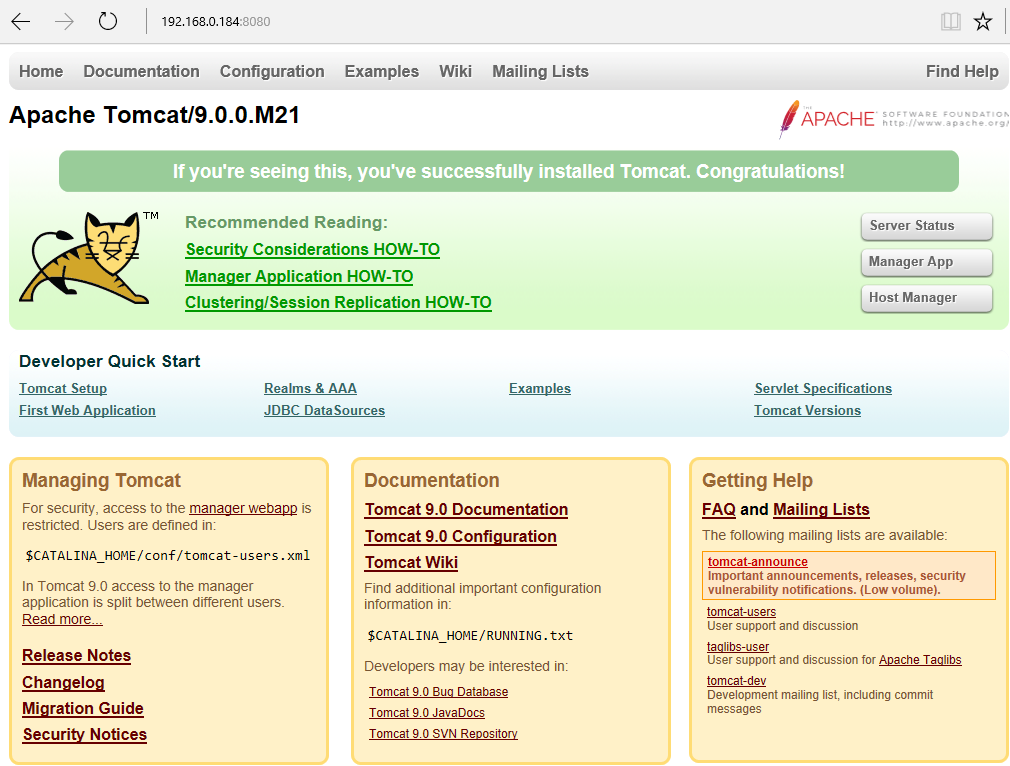Click the $CATALINA_HOME/conf/tomcat-users.xml path text
This screenshot has width=1010, height=766.
tap(167, 555)
